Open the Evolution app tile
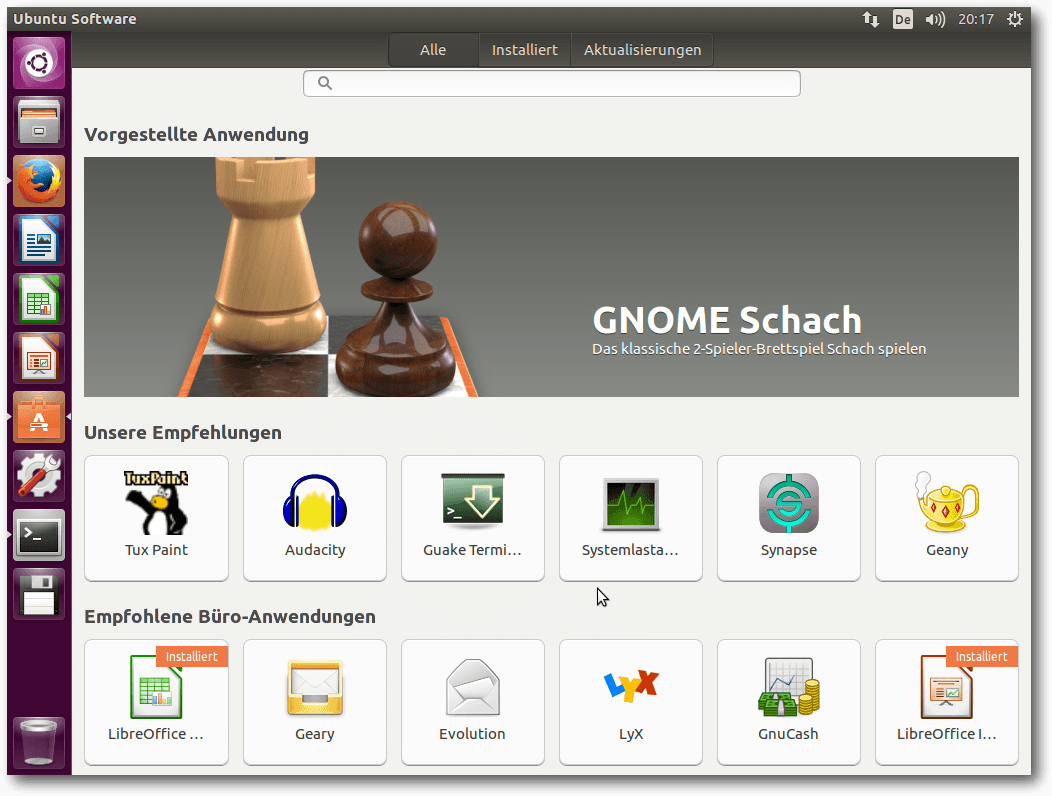 [x=473, y=702]
